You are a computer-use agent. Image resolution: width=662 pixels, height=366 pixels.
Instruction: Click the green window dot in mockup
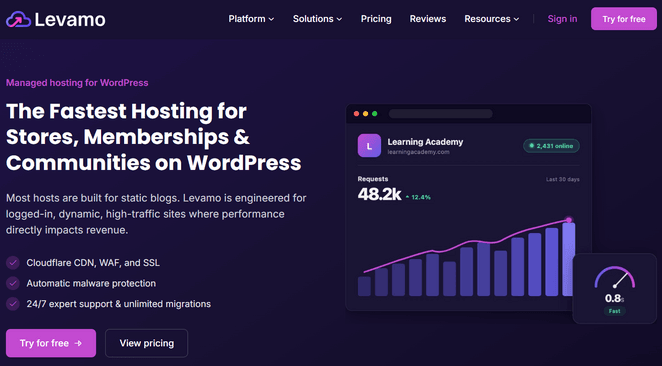click(x=374, y=114)
